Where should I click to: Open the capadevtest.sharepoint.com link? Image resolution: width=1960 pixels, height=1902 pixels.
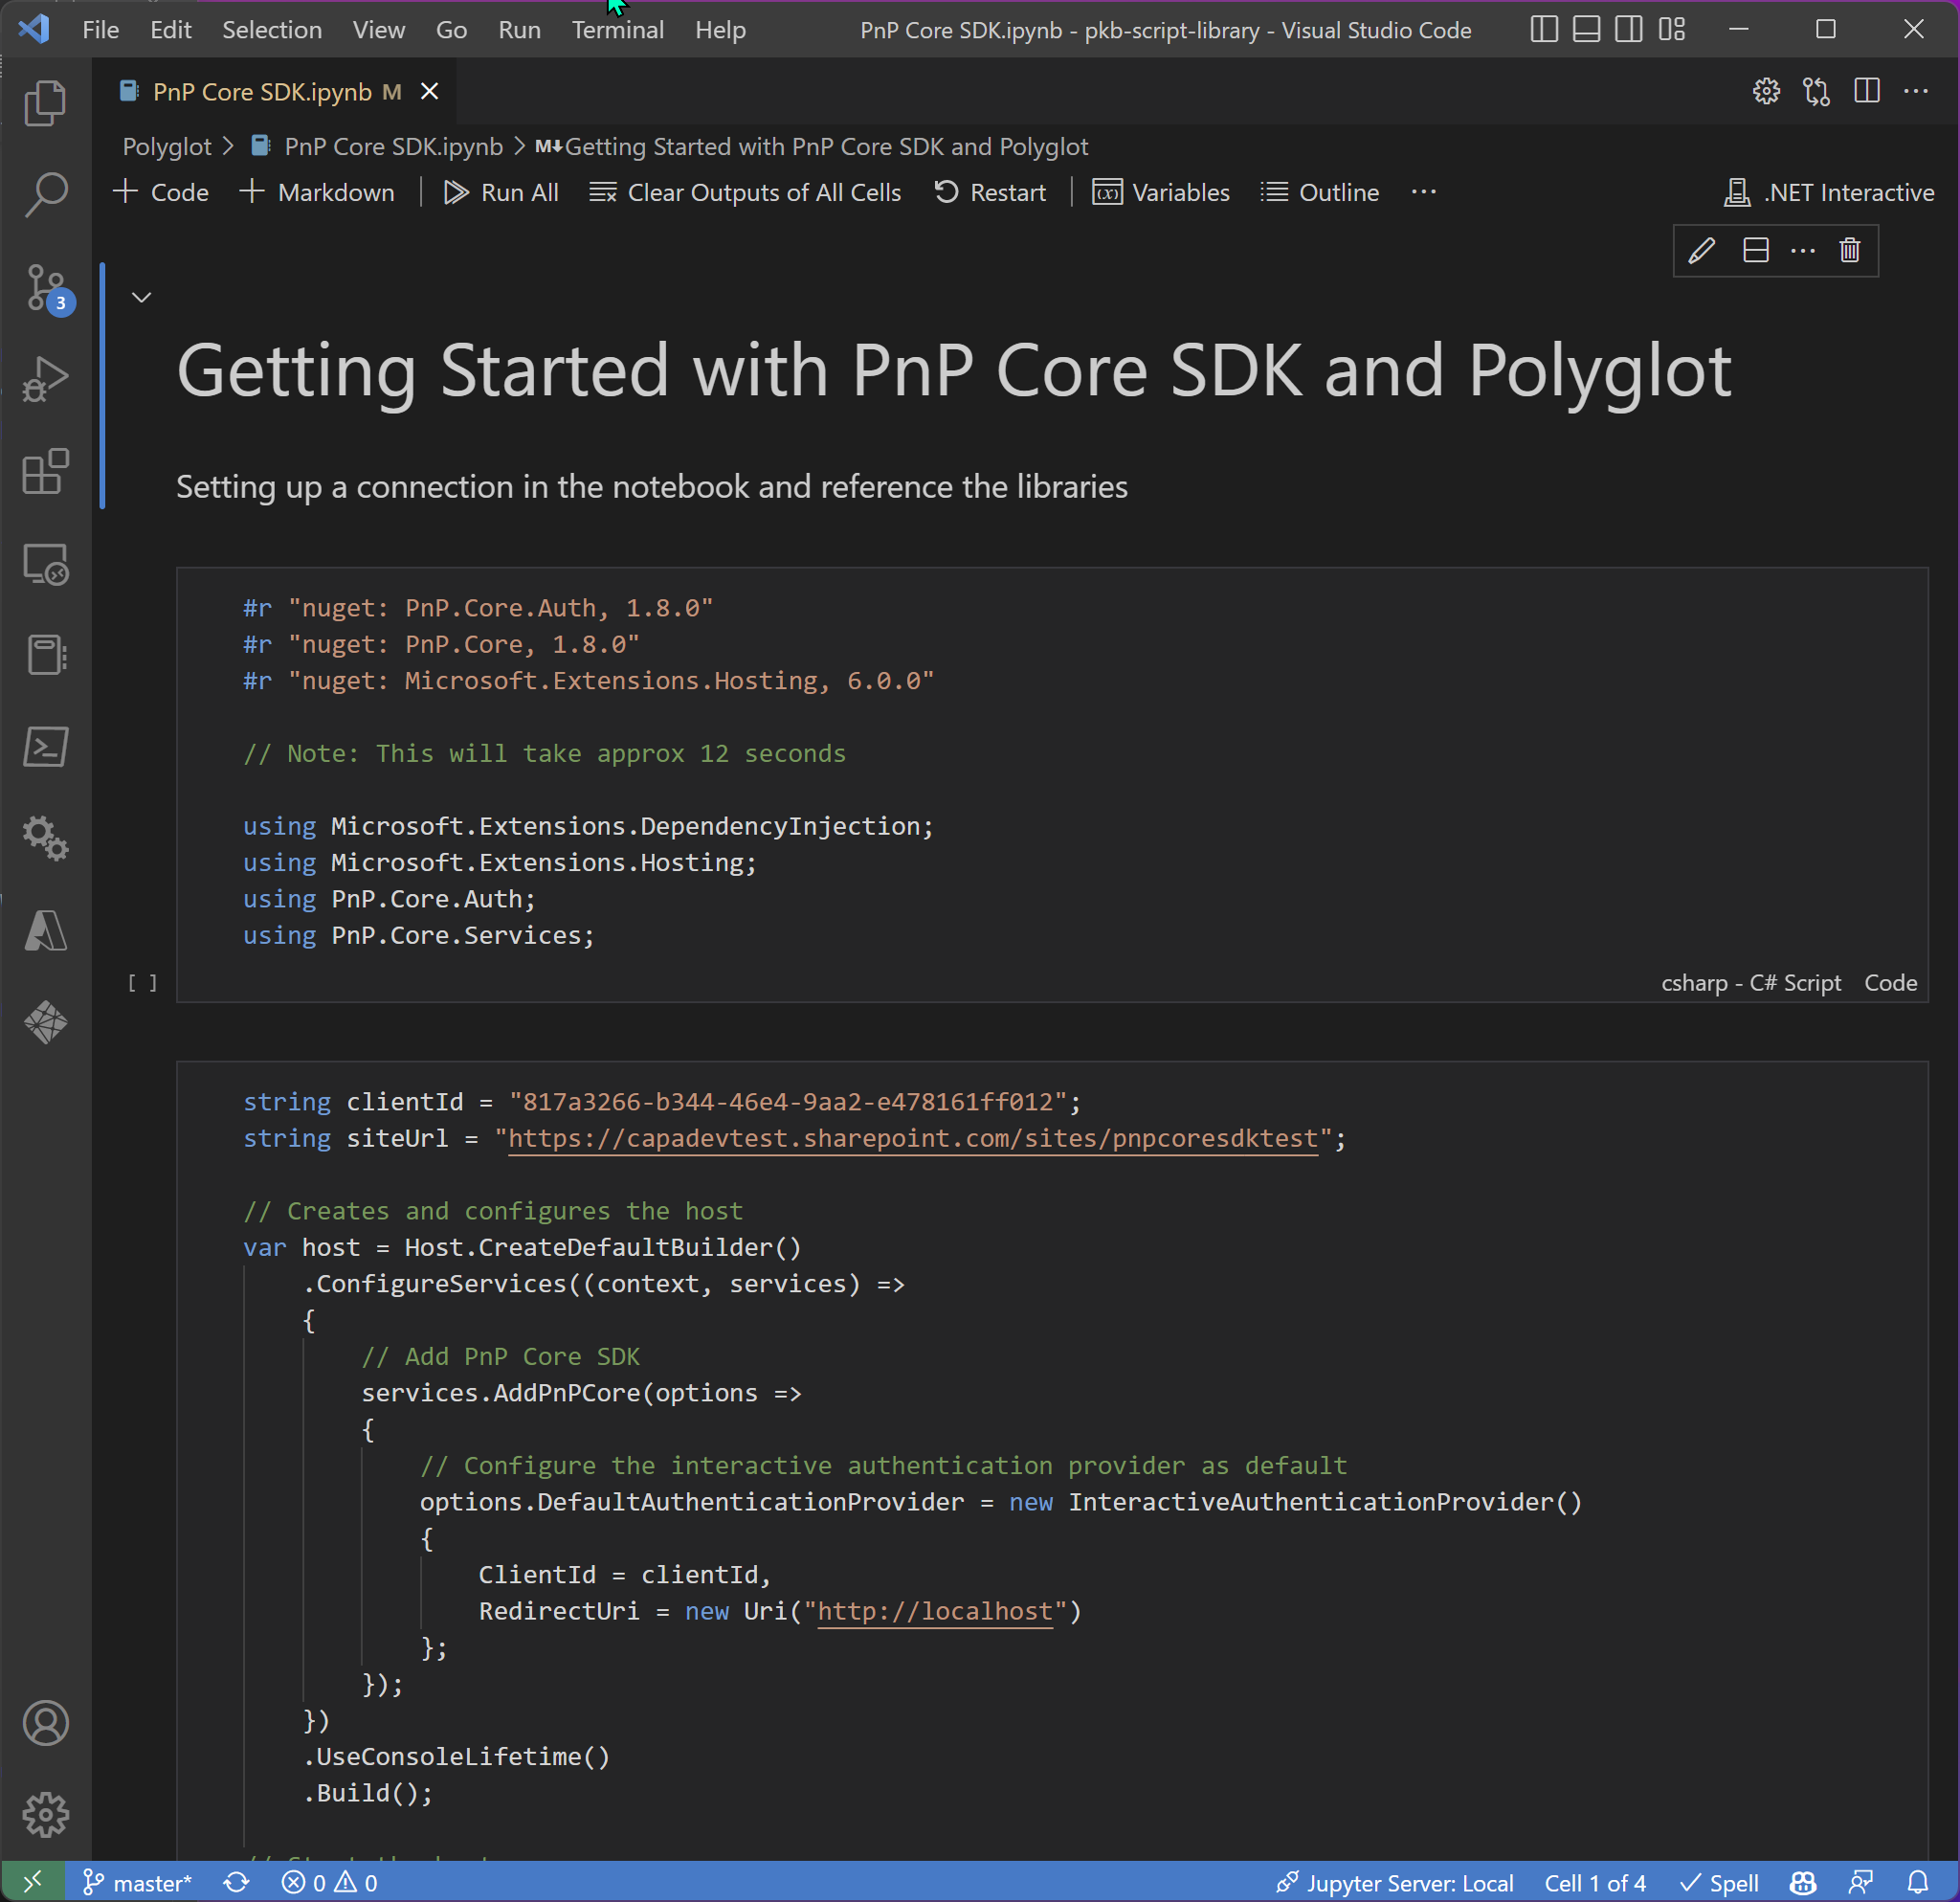pyautogui.click(x=912, y=1138)
